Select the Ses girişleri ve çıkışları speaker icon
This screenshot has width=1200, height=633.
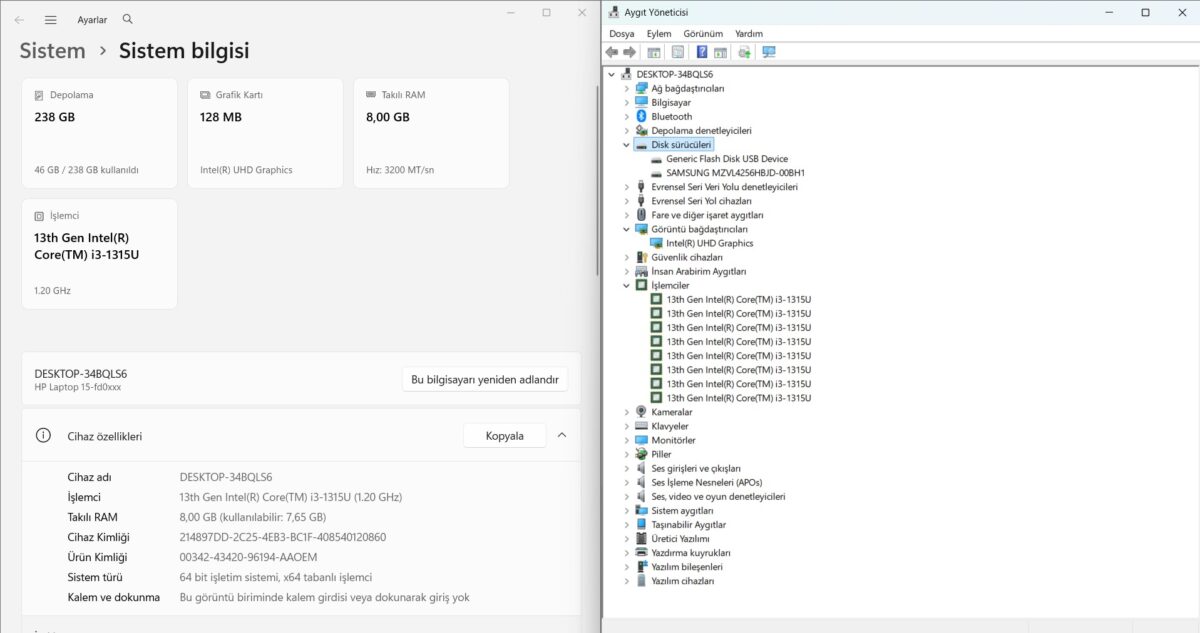point(641,468)
